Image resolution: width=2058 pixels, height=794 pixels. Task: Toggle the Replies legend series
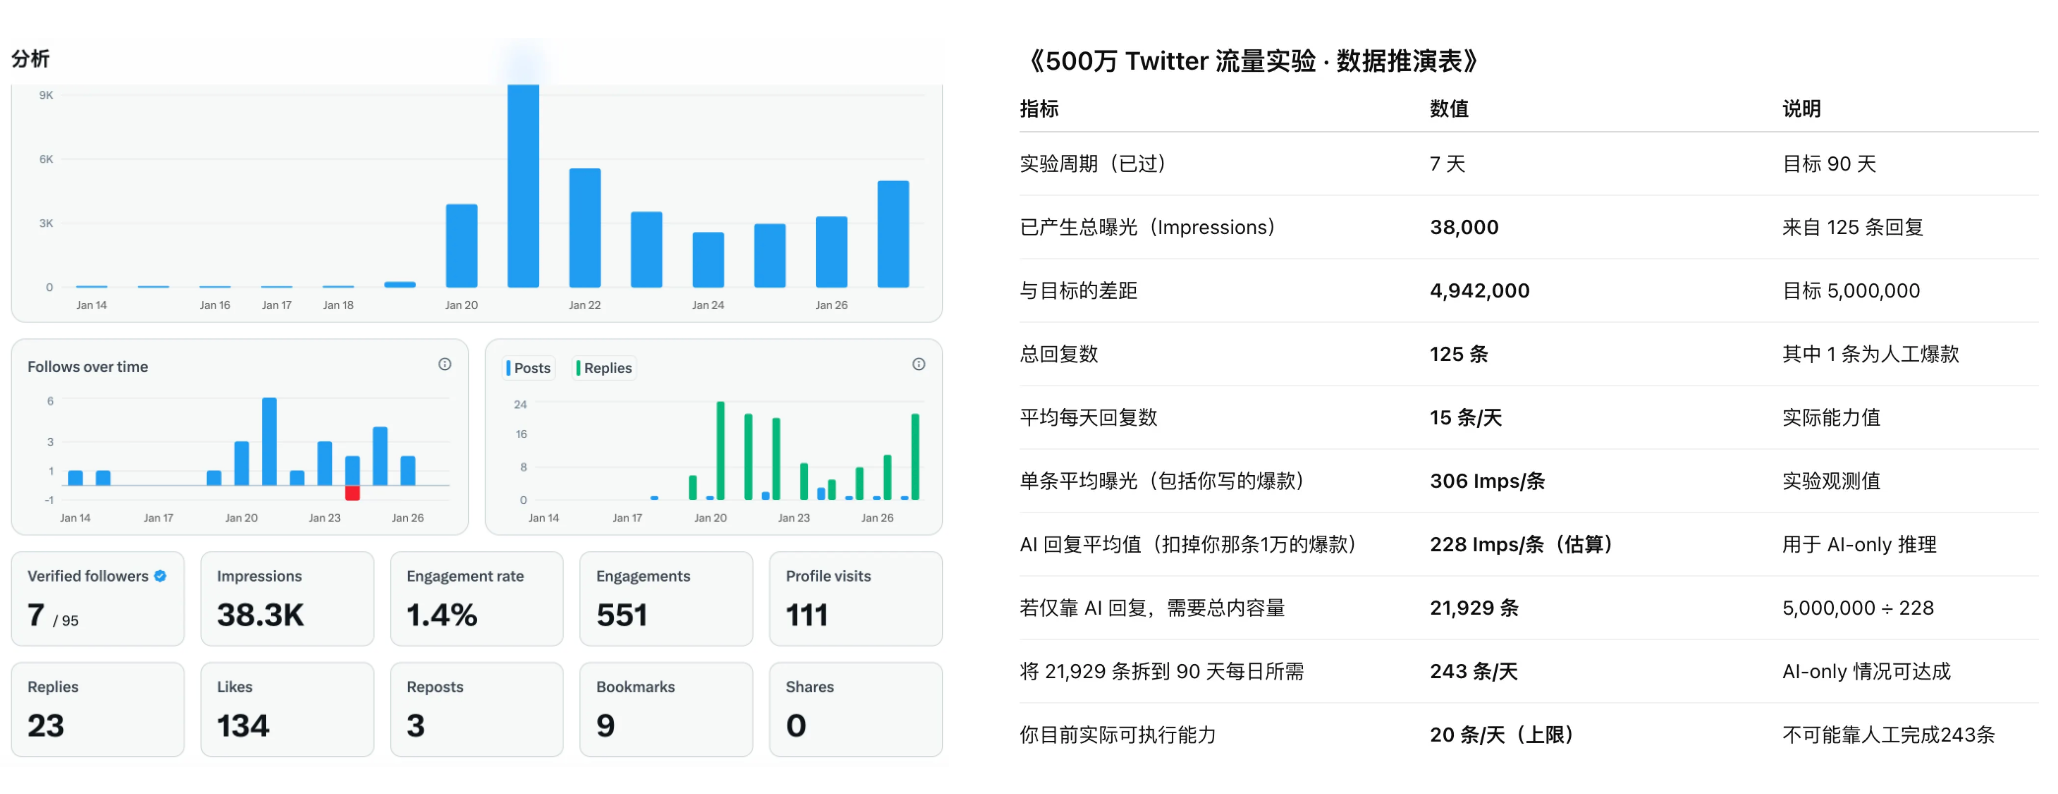tap(604, 368)
